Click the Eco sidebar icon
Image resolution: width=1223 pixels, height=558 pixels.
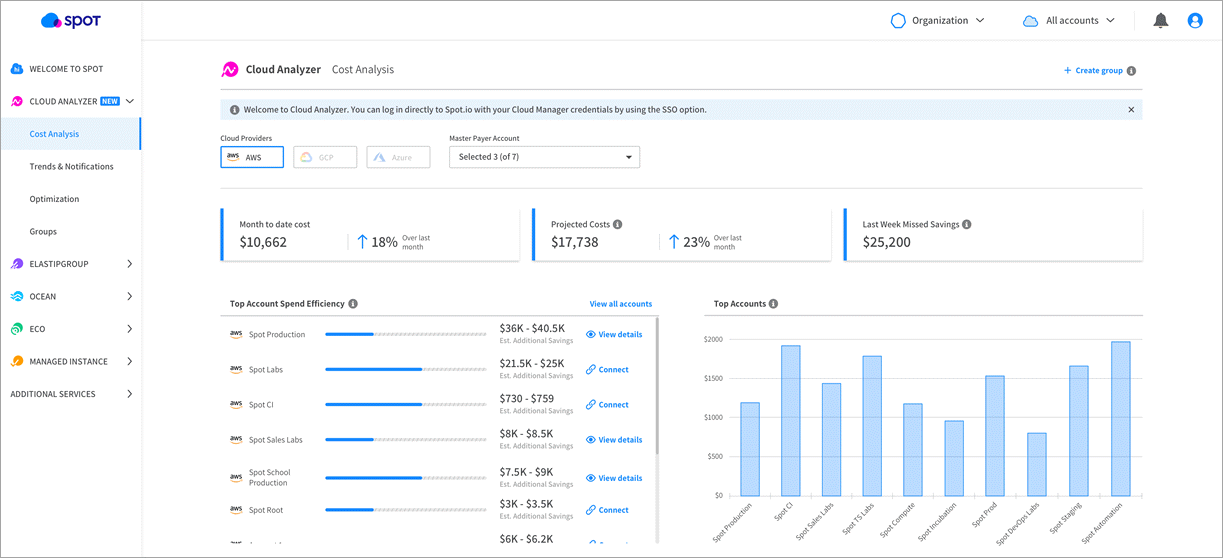click(17, 329)
